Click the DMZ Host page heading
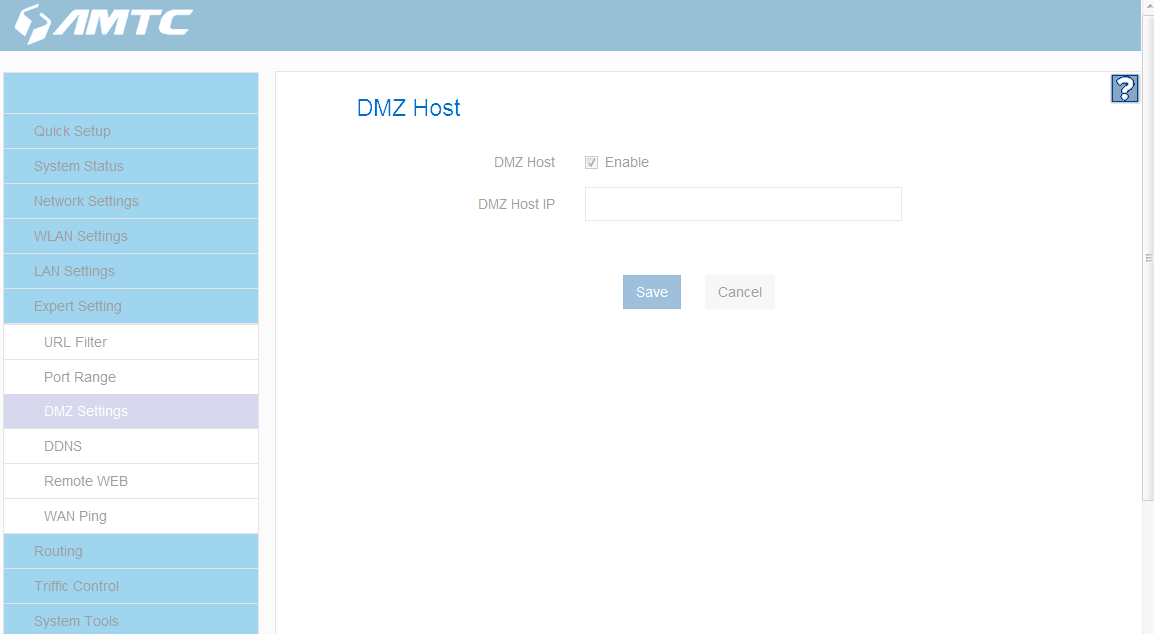This screenshot has width=1154, height=634. 408,108
